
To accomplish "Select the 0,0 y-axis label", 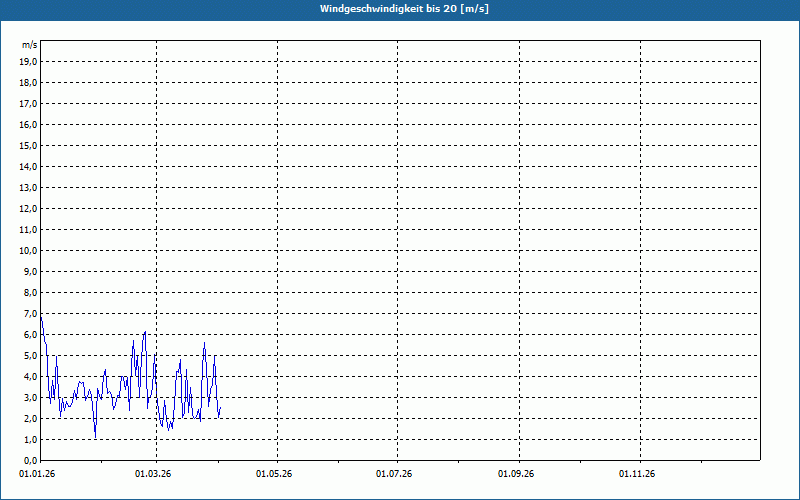I will (29, 461).
